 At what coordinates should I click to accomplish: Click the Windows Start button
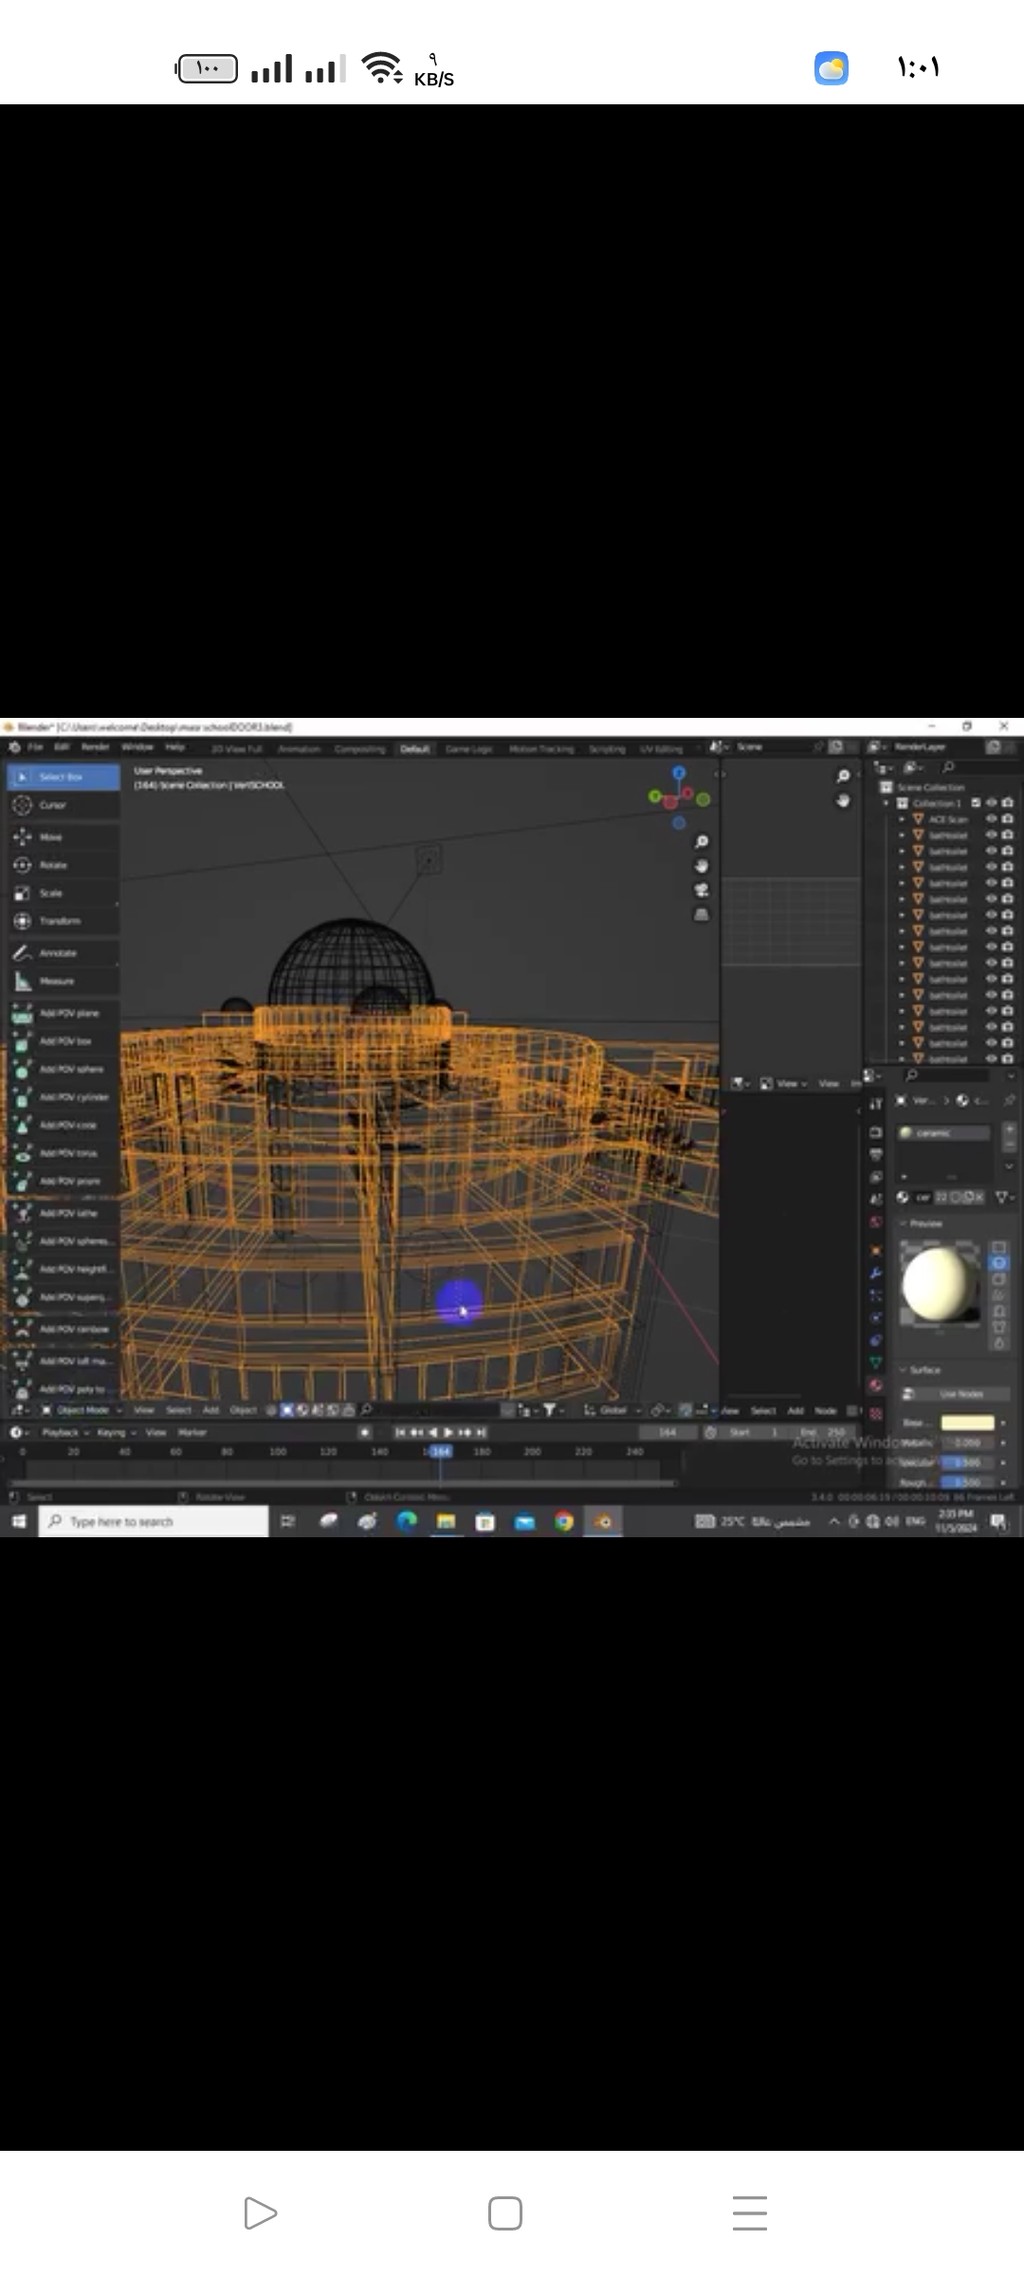18,1521
